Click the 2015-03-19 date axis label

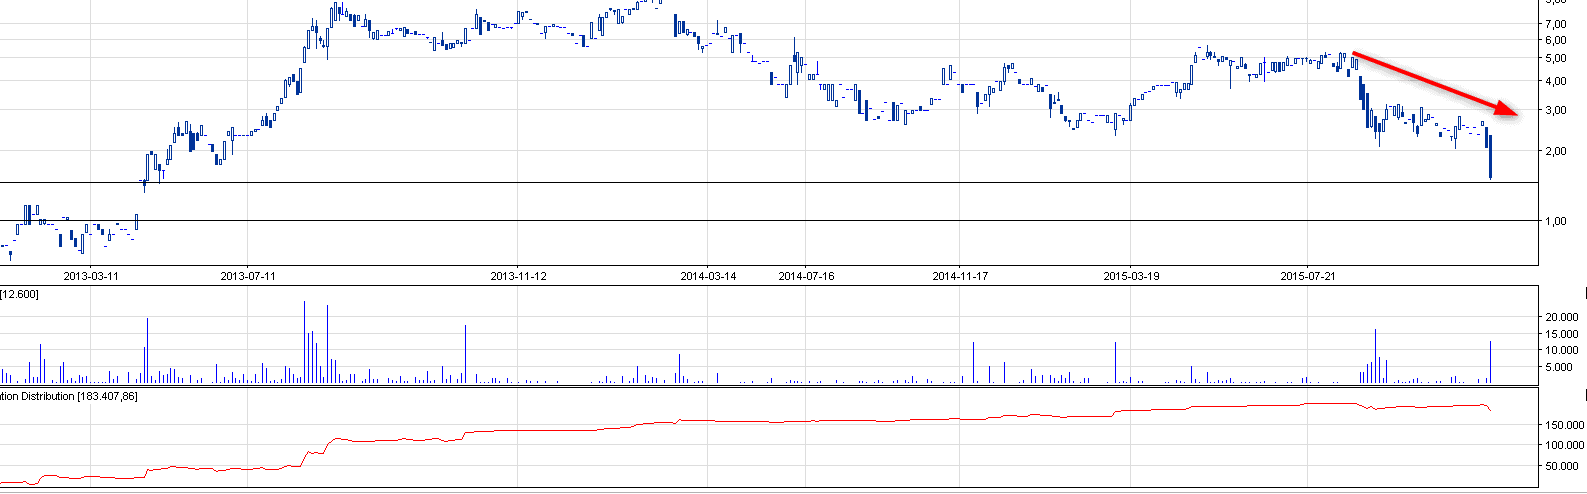tap(1132, 276)
